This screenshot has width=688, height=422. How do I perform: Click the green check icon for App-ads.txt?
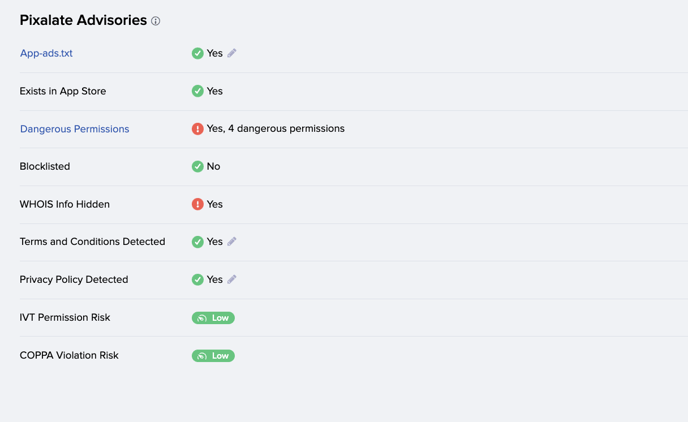(197, 53)
